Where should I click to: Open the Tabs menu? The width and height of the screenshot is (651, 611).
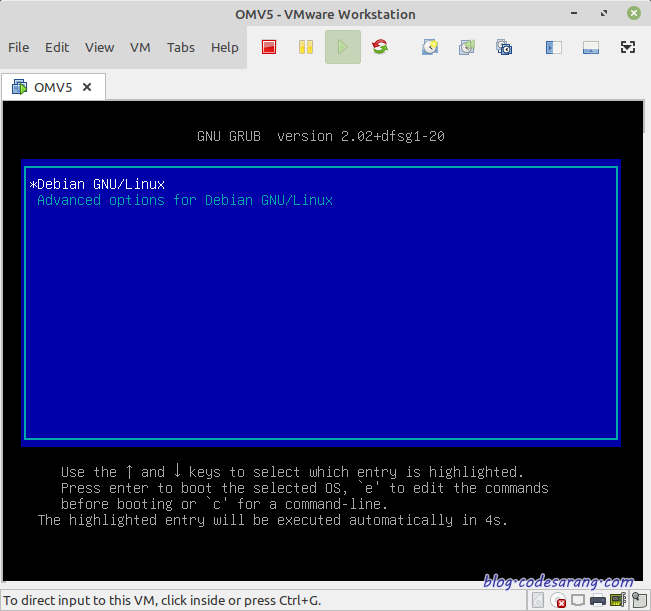click(181, 47)
